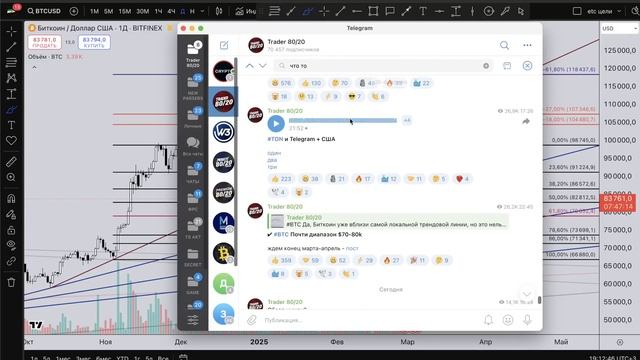Seek in the voice message waveform
Screen dimensions: 640x360
pos(342,120)
